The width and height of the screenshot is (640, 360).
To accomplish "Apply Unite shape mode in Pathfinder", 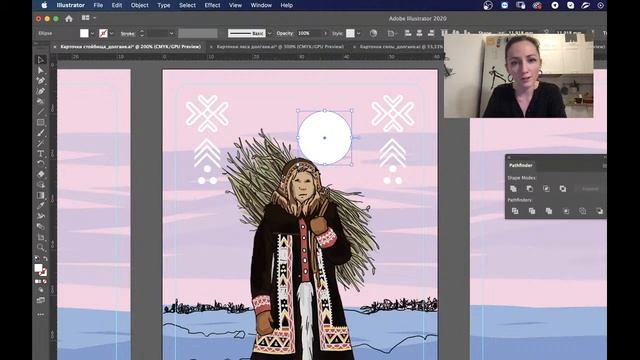I will point(513,189).
